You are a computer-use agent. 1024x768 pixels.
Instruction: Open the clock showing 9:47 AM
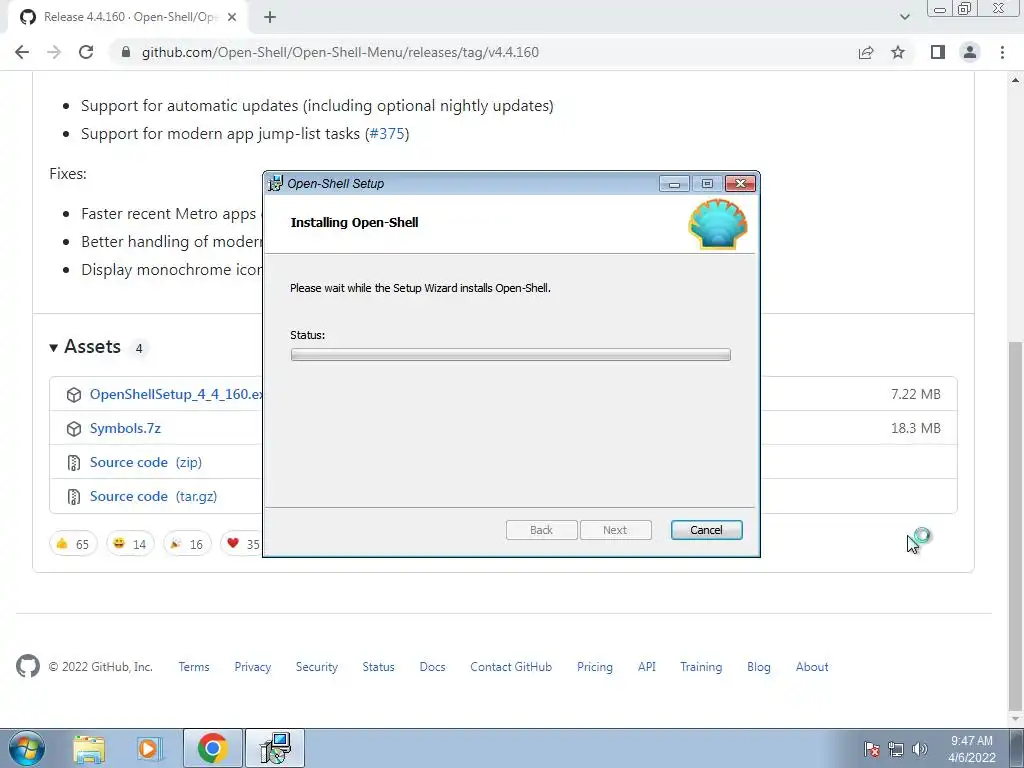click(972, 749)
